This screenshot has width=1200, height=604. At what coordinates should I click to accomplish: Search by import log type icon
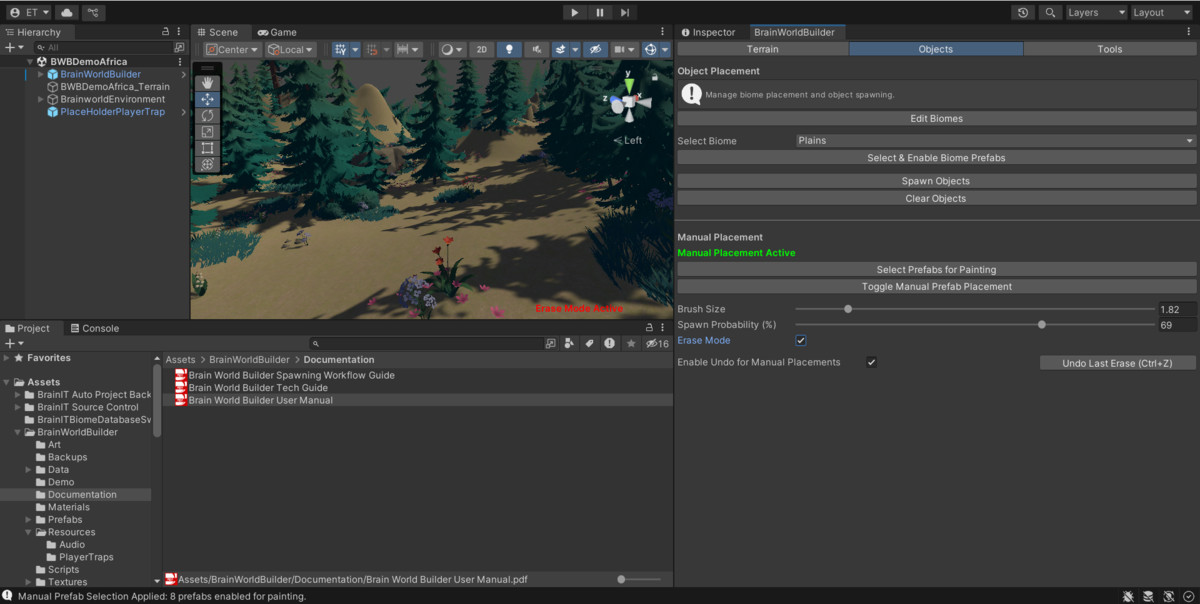coord(609,343)
